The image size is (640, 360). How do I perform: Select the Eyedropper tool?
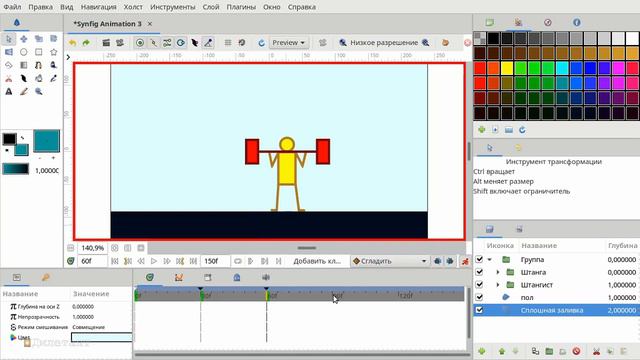53,78
